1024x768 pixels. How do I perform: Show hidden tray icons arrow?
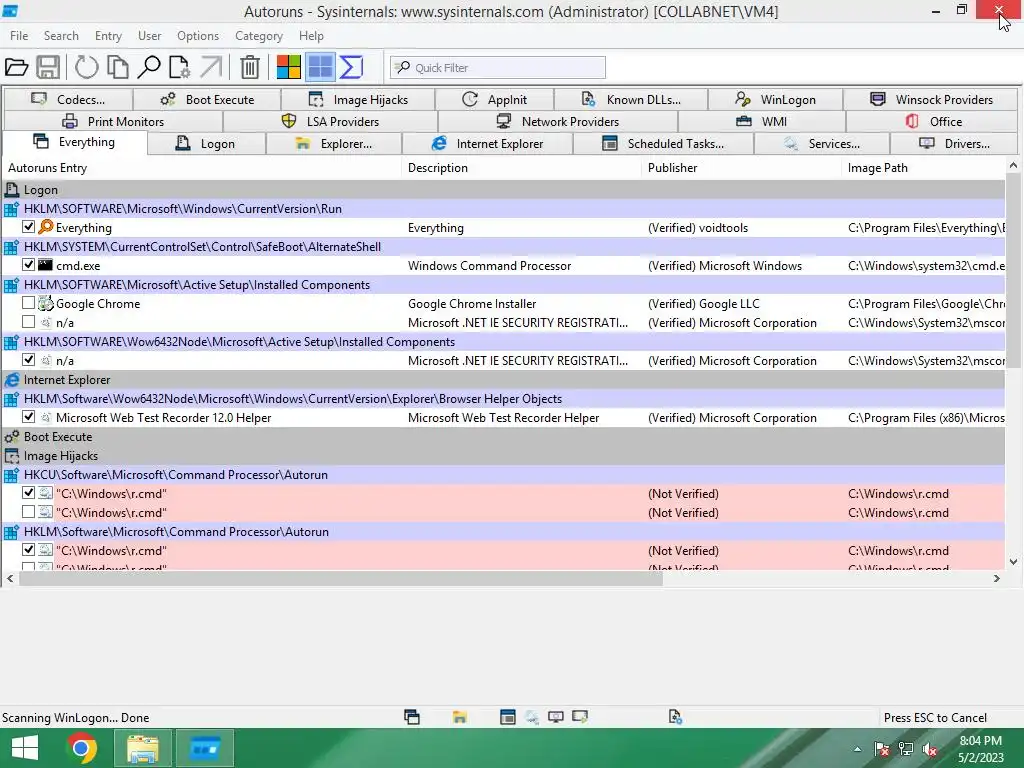click(857, 749)
